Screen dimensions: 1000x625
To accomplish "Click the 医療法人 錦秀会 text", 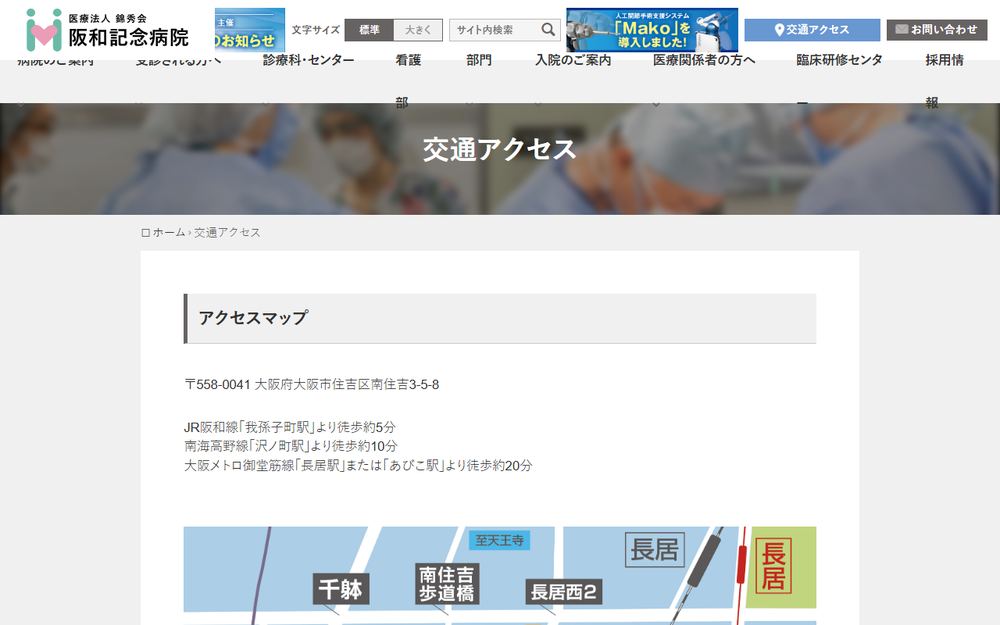I will pyautogui.click(x=108, y=18).
